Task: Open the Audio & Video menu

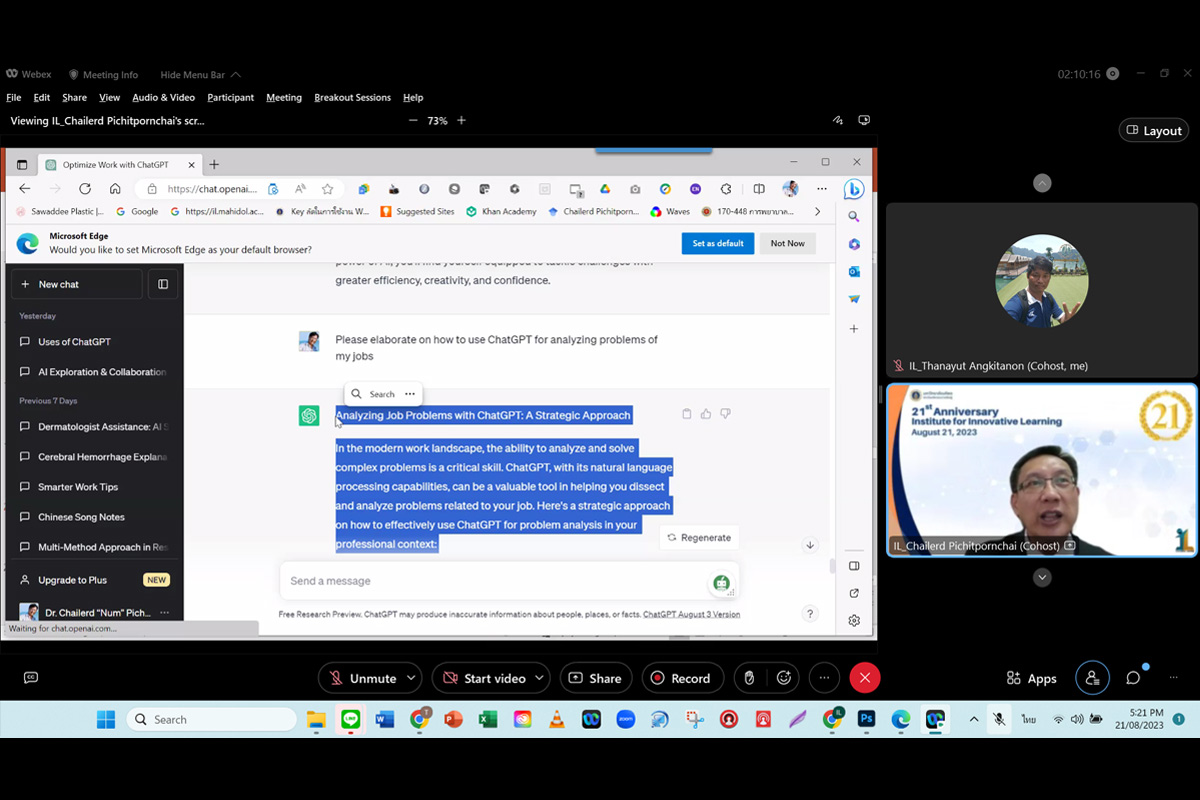Action: pyautogui.click(x=163, y=97)
